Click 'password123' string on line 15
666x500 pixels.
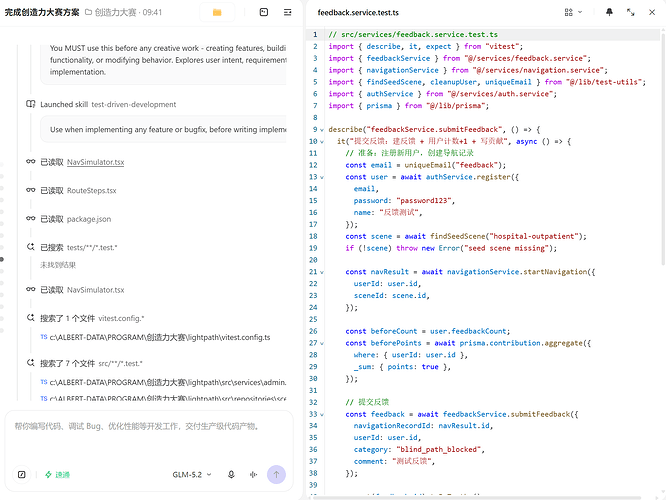coord(423,201)
